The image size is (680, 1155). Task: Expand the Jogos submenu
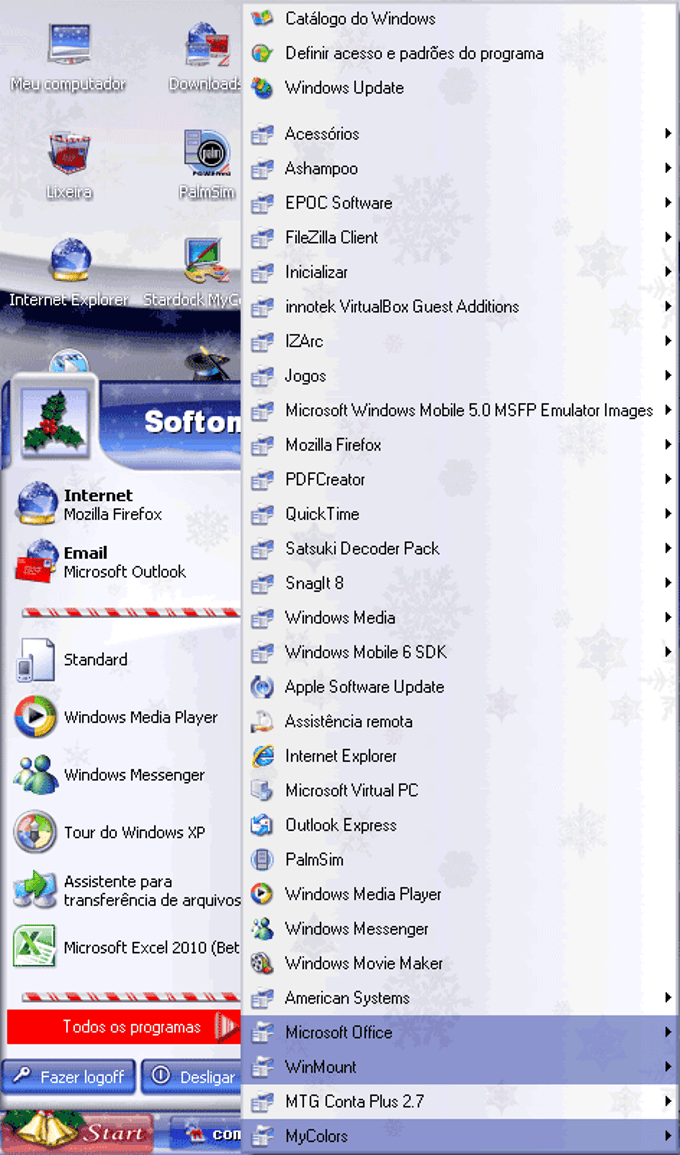point(460,376)
